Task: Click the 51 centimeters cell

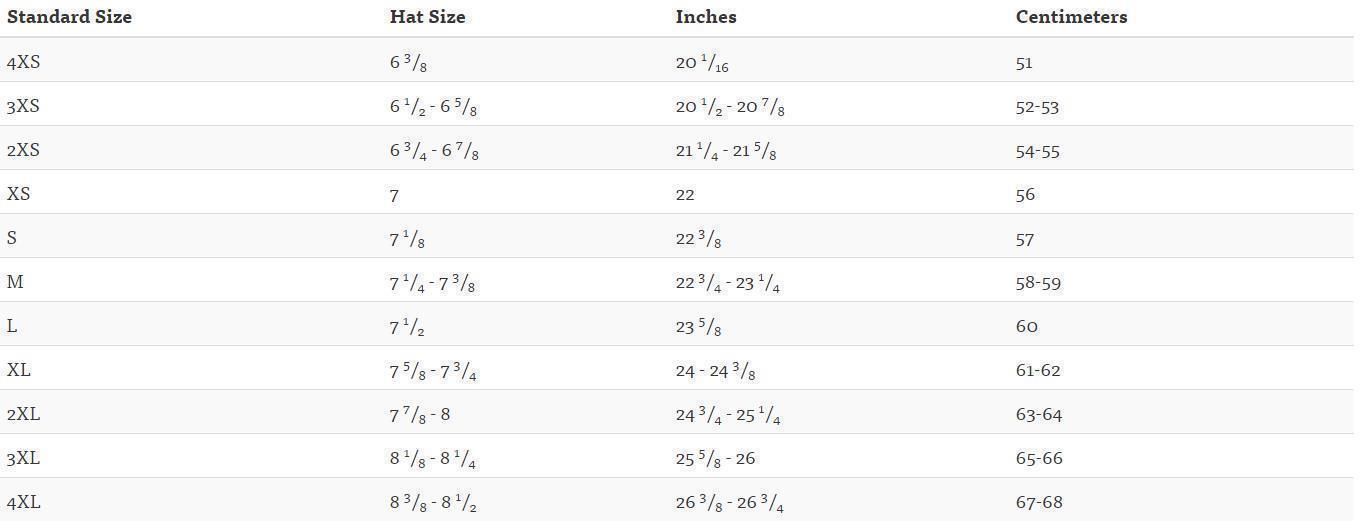Action: click(1024, 63)
